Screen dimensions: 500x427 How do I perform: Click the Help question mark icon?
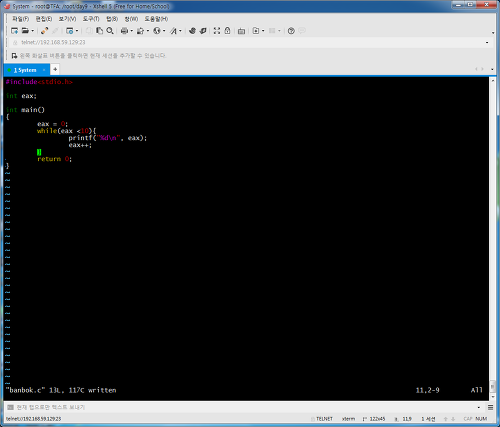click(x=291, y=31)
